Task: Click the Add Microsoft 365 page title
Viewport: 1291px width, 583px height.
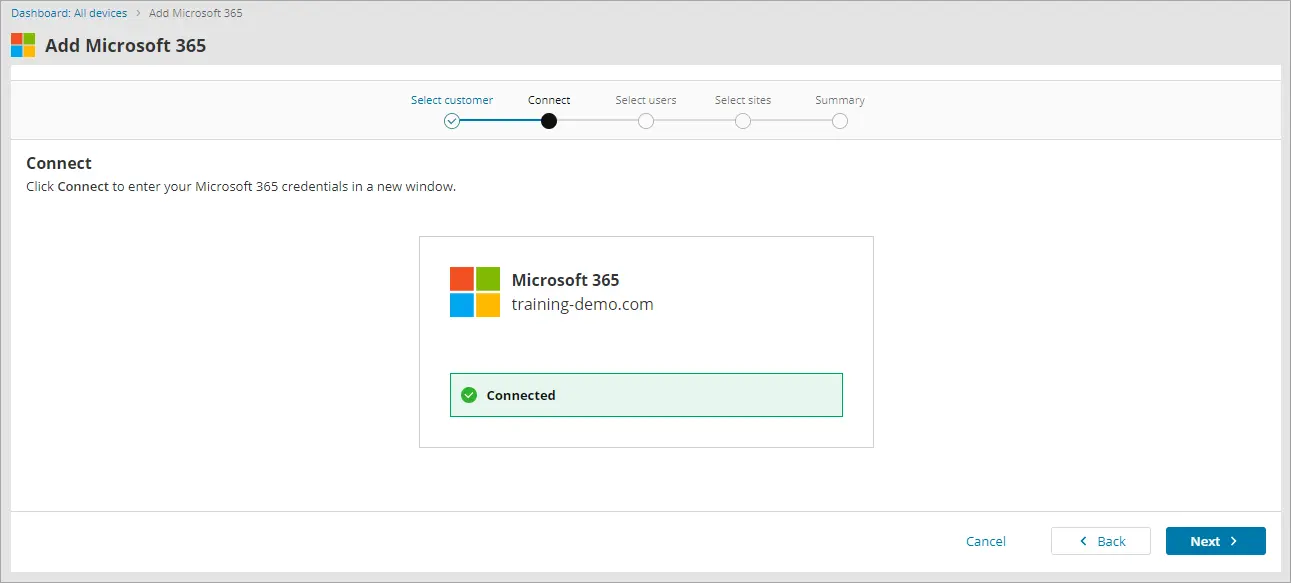Action: pyautogui.click(x=126, y=46)
